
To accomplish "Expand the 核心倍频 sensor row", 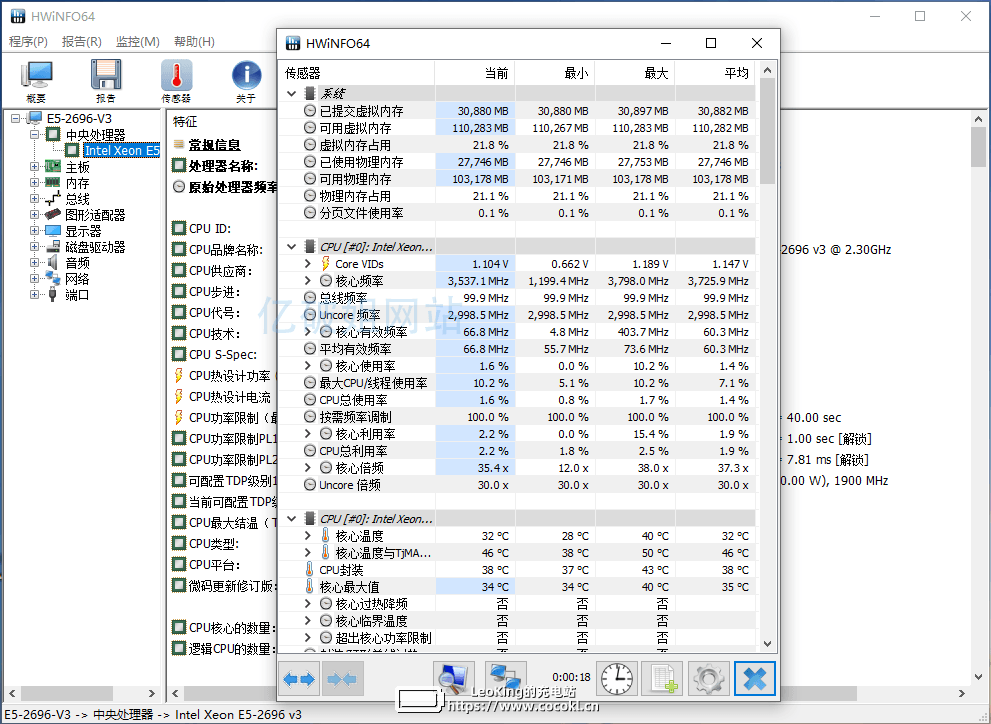I will tap(308, 468).
